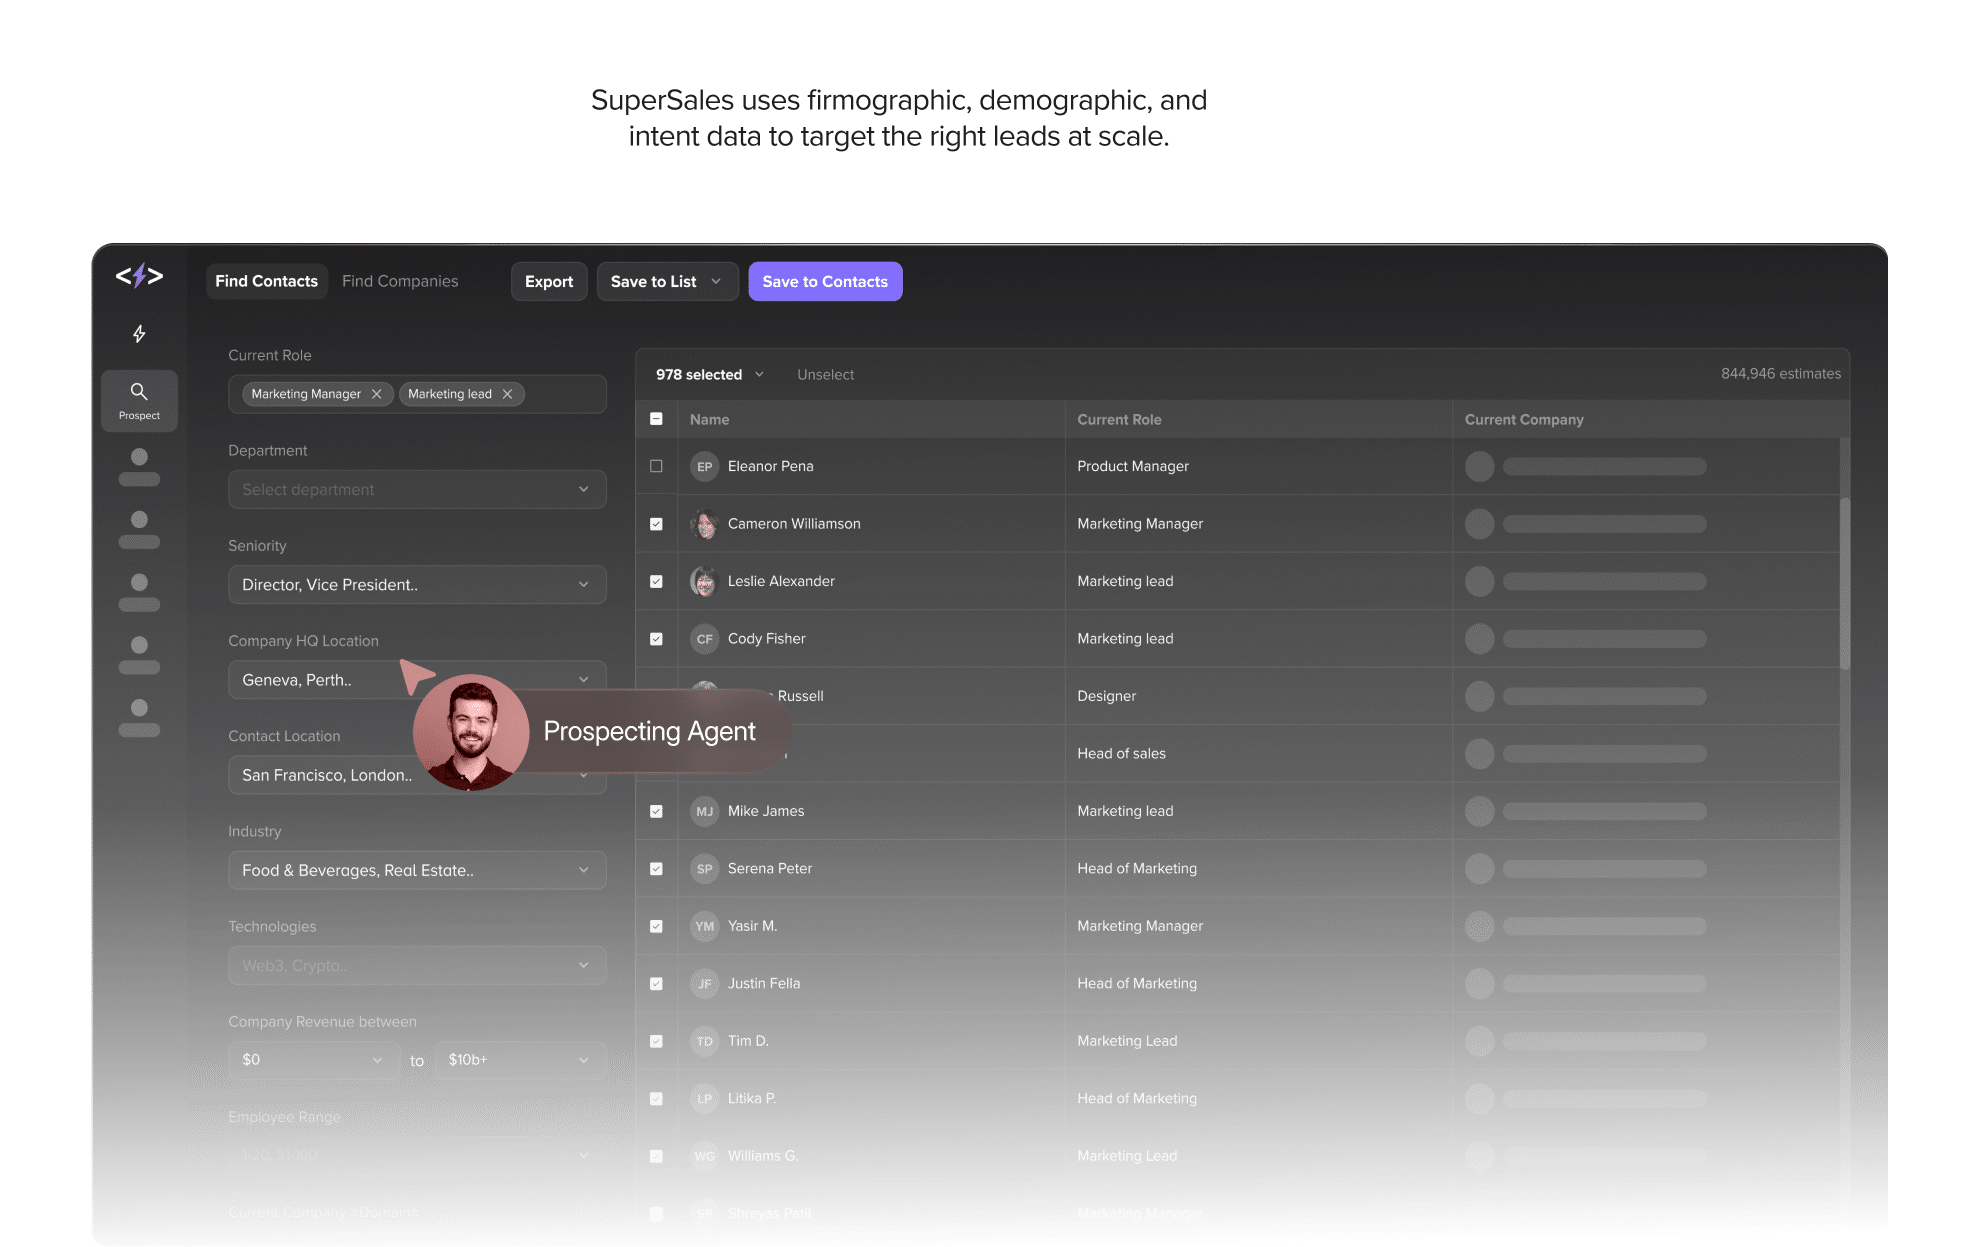This screenshot has width=1980, height=1247.
Task: Select the Find Contacts tab
Action: click(266, 281)
